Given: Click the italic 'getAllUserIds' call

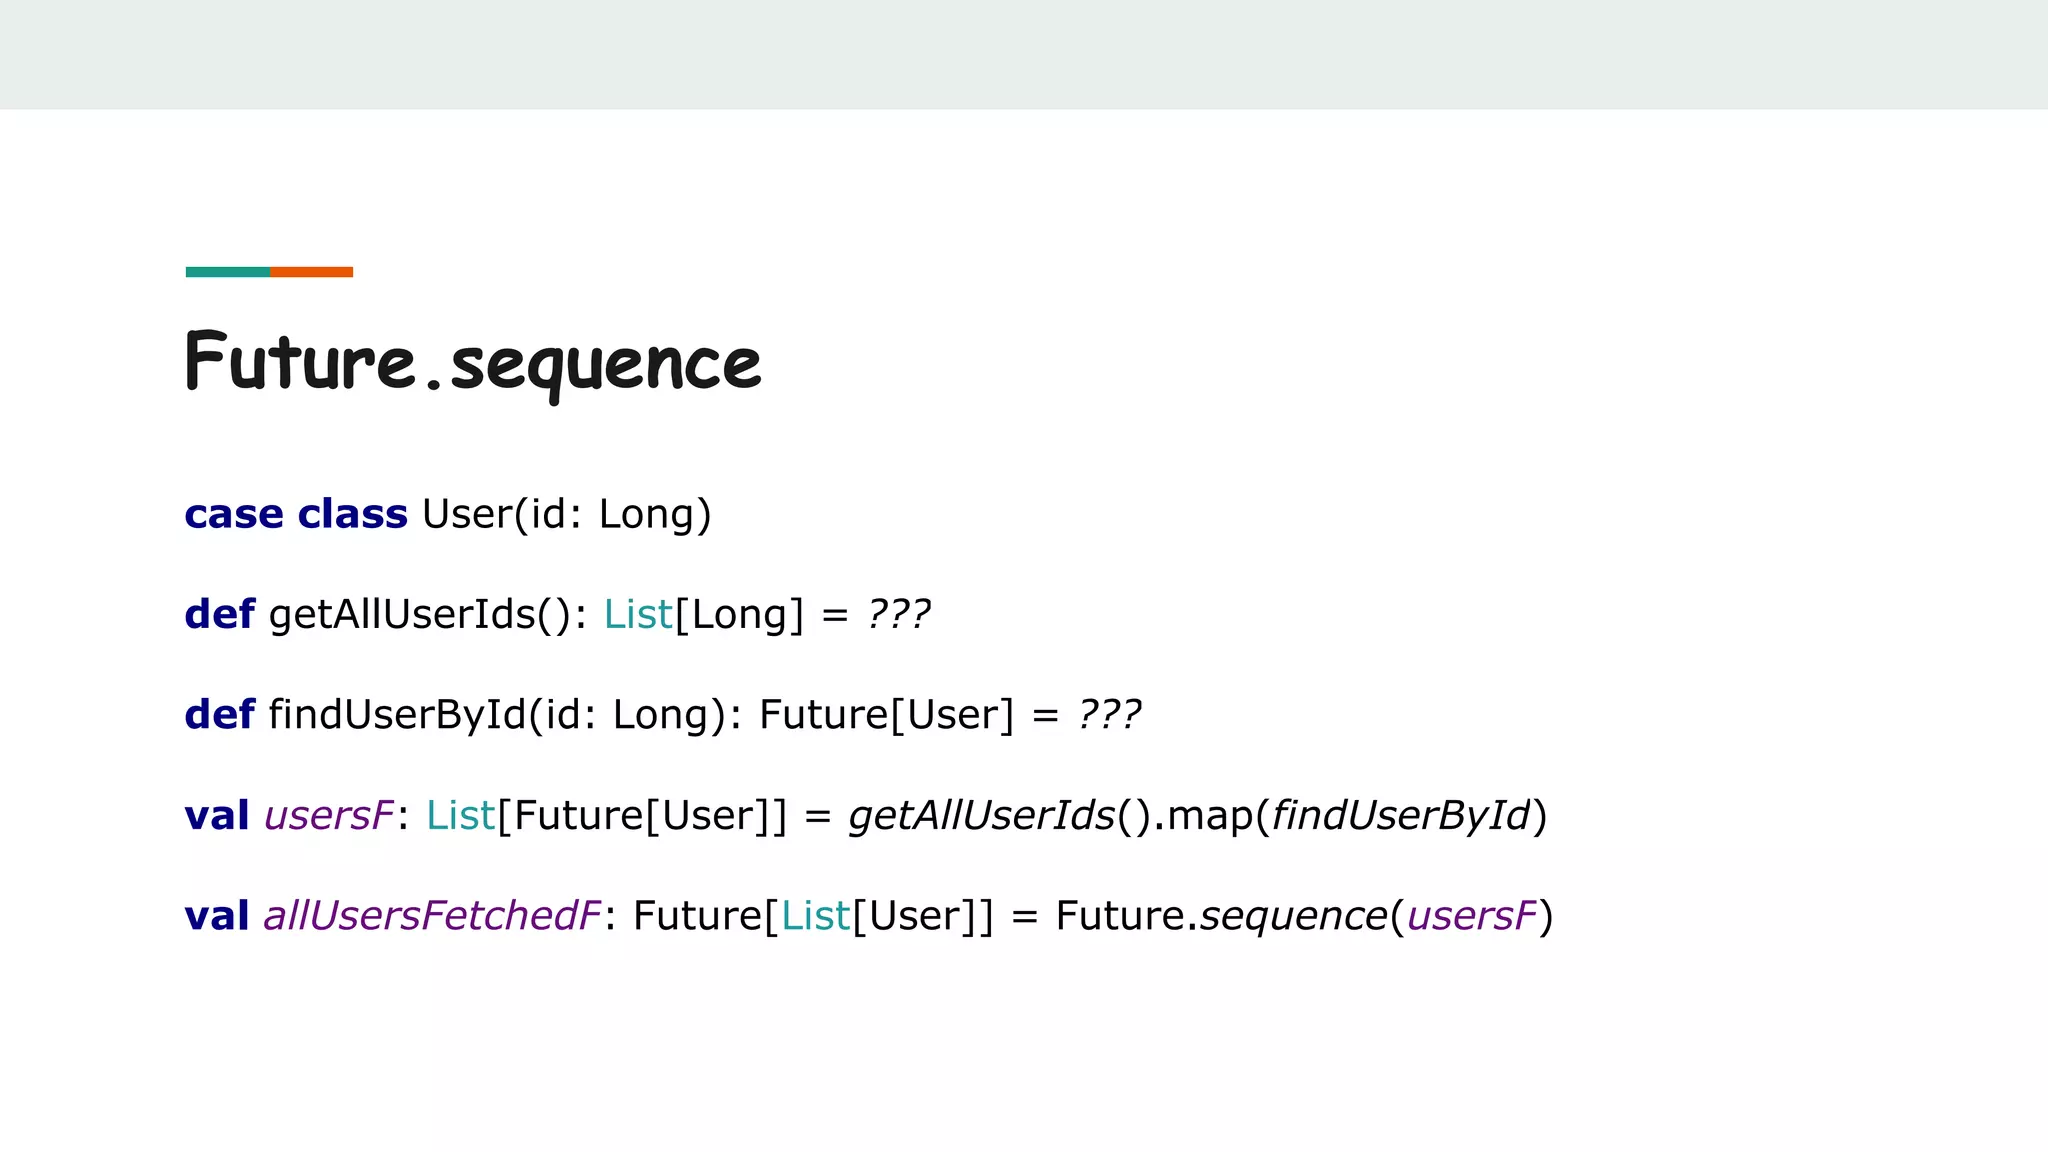Looking at the screenshot, I should click(981, 816).
